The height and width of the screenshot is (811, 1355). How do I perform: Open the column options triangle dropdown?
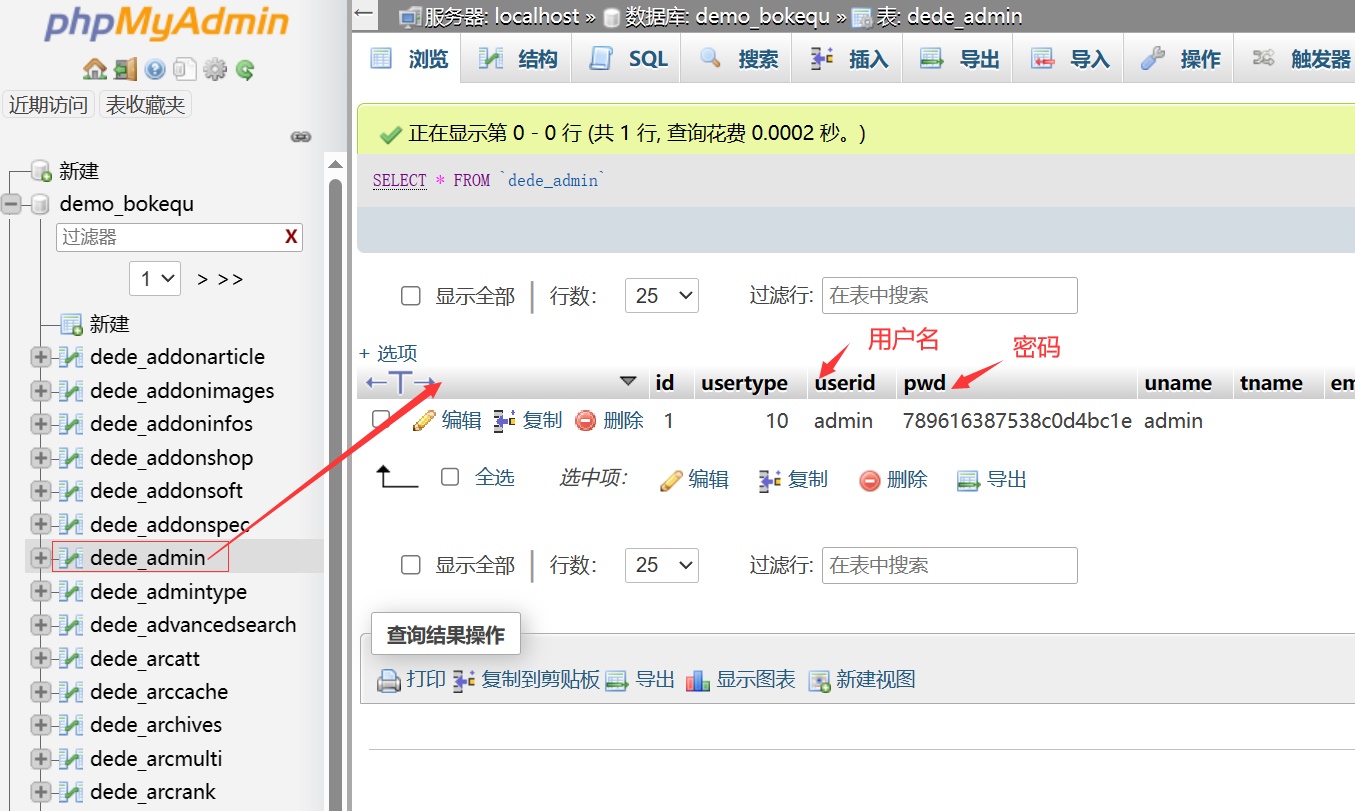tap(628, 381)
